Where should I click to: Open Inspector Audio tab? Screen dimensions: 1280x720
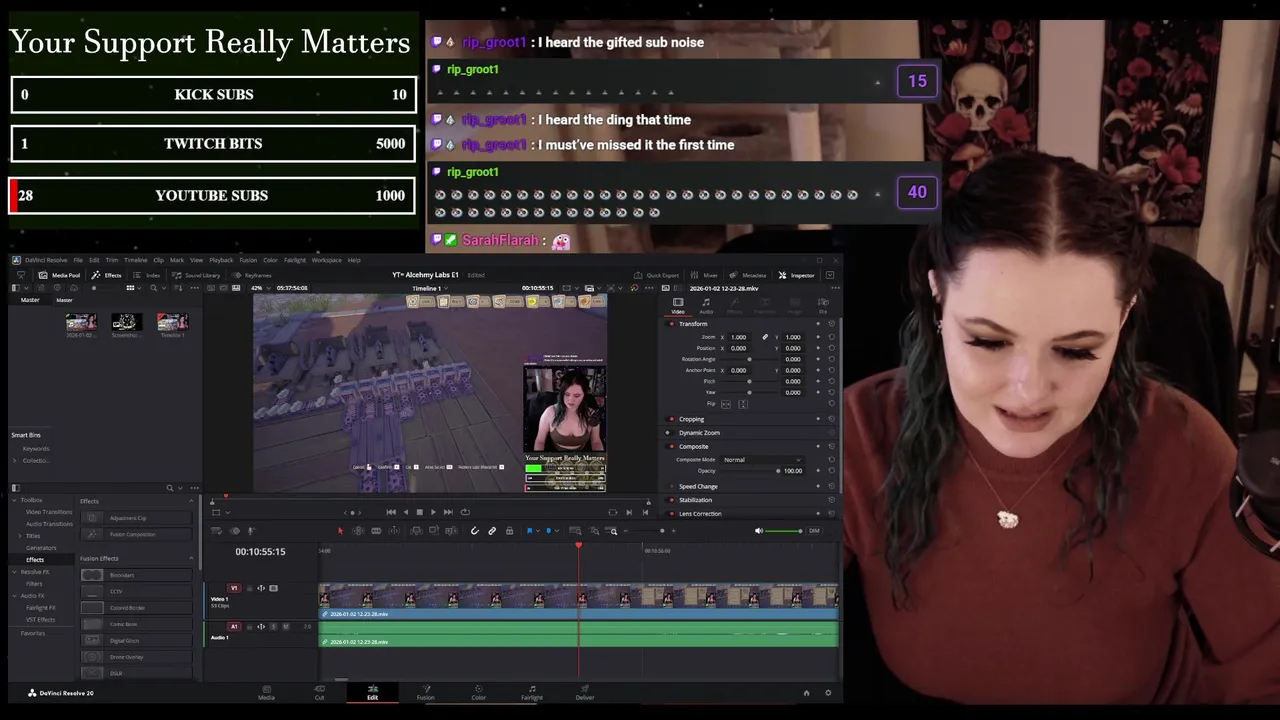tap(706, 306)
